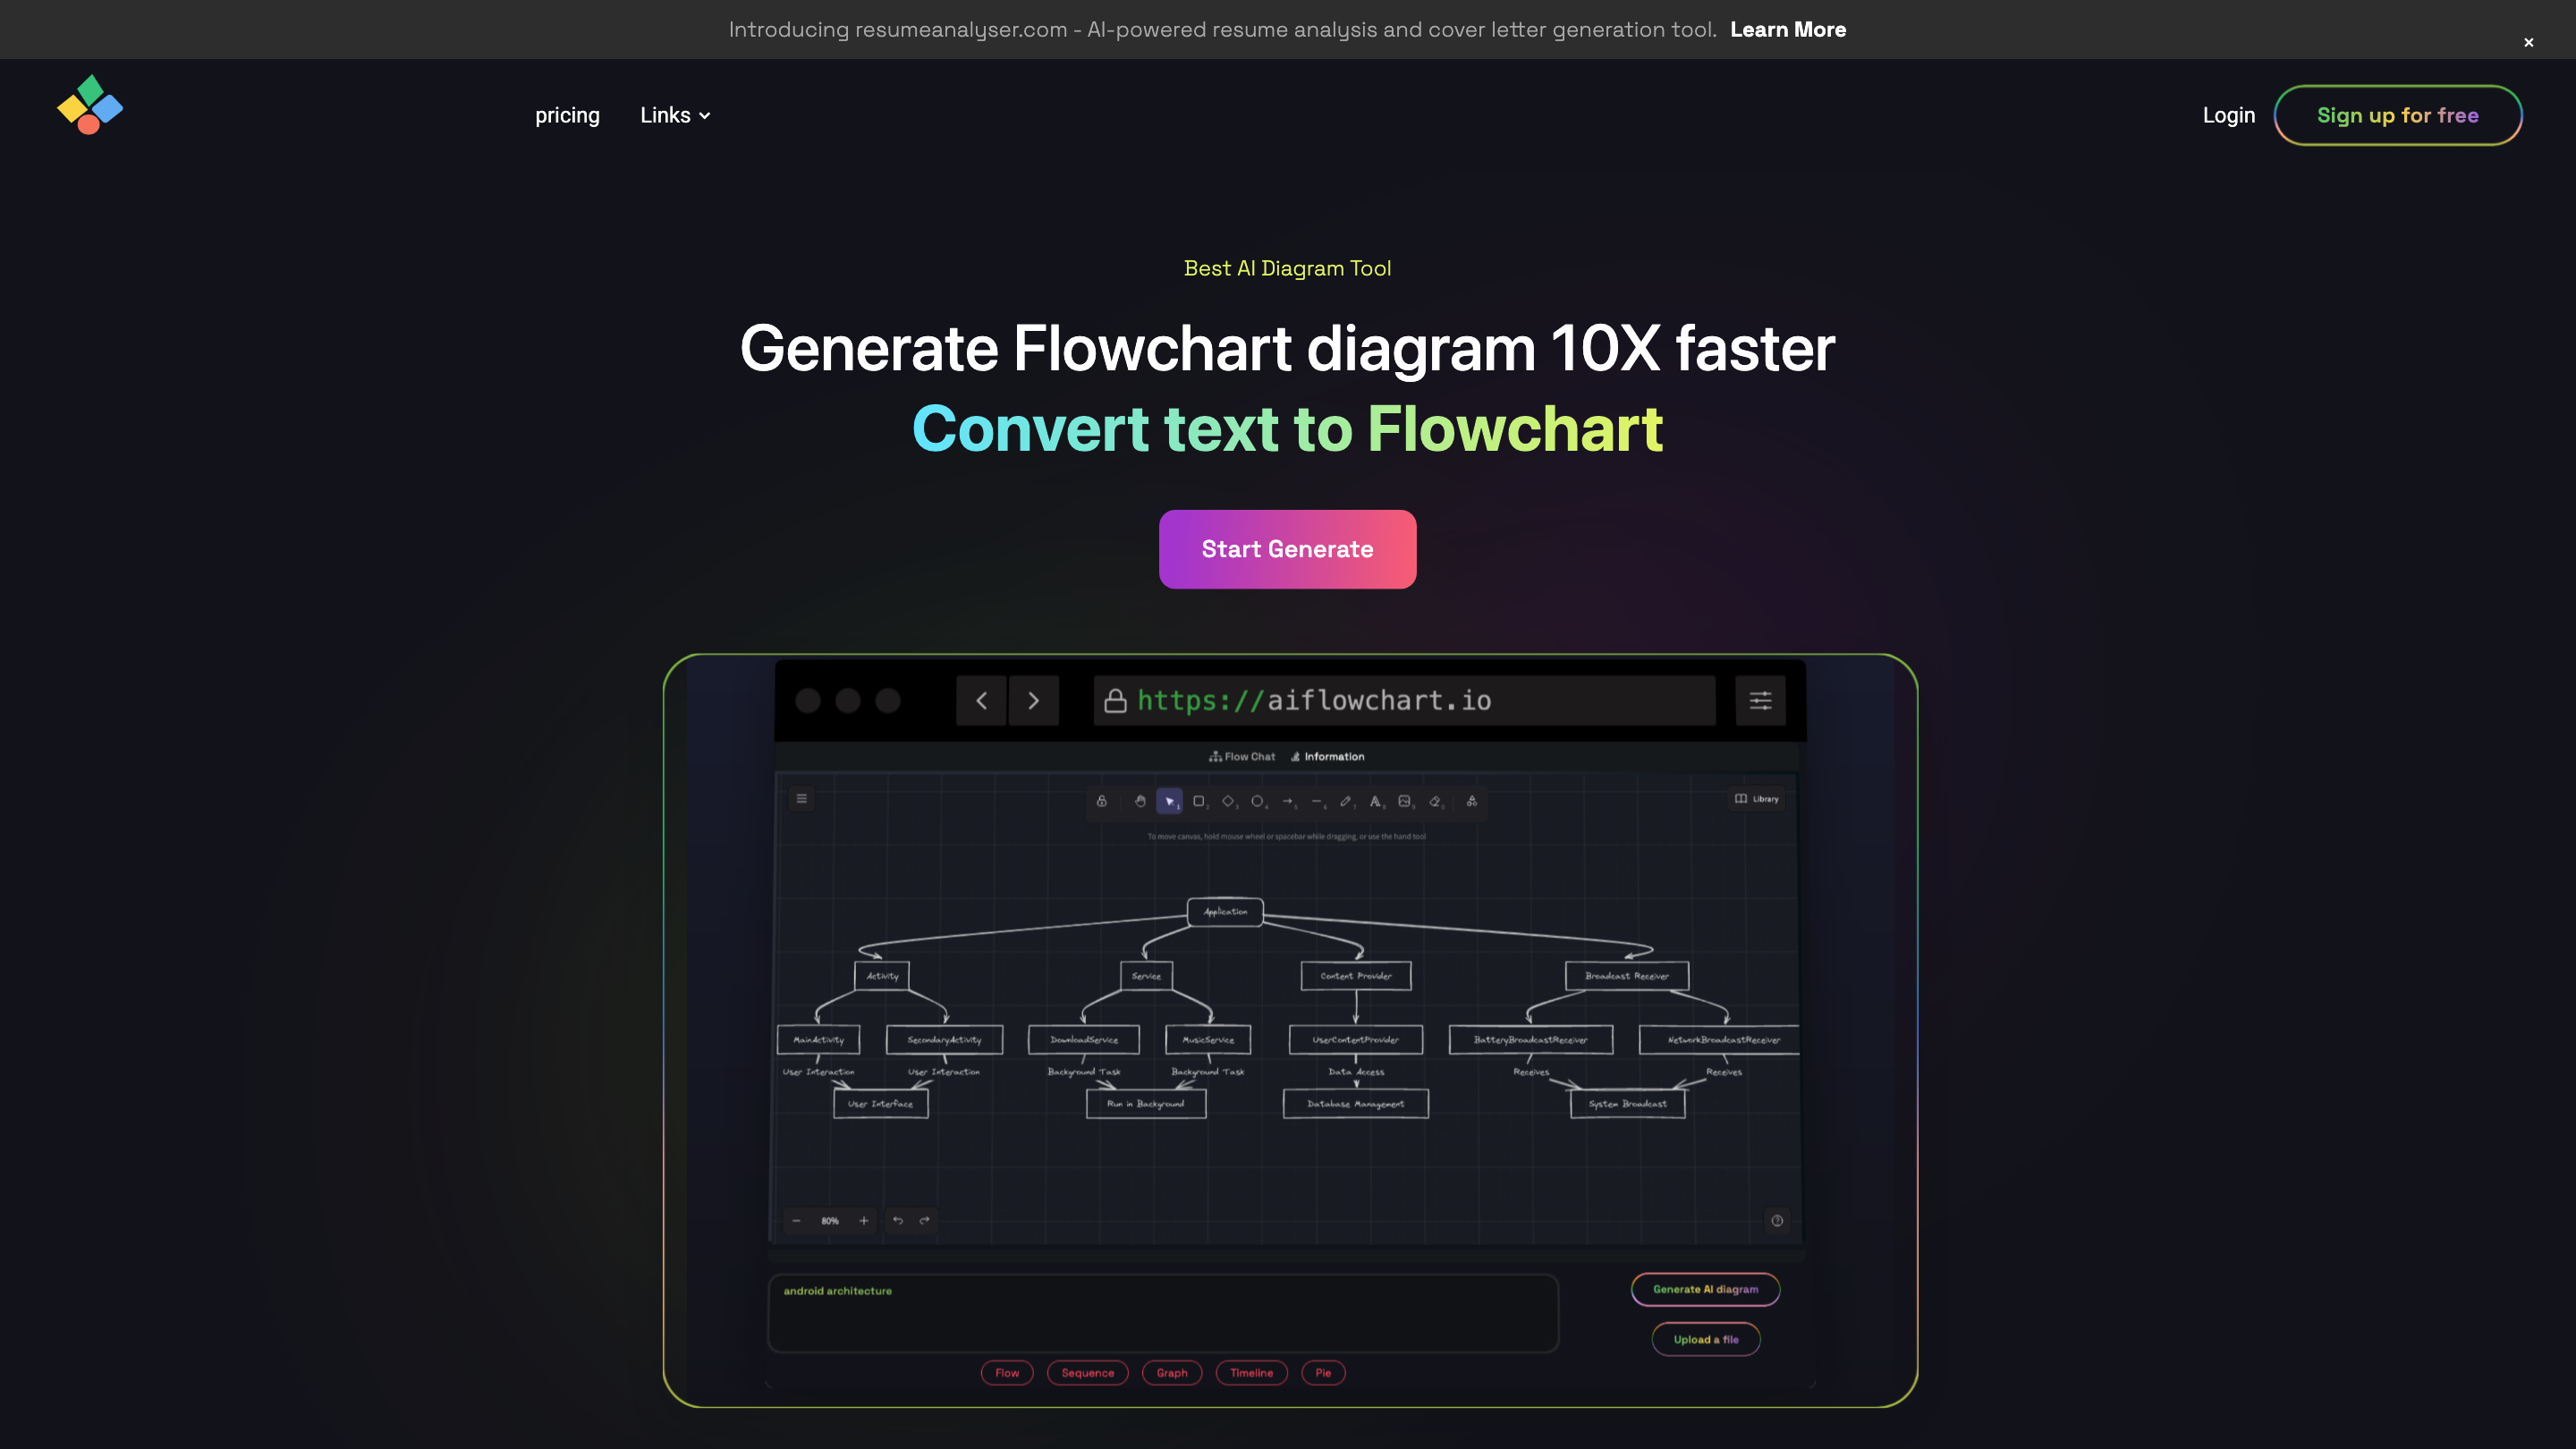Toggle the Pie chart type chip

1323,1372
